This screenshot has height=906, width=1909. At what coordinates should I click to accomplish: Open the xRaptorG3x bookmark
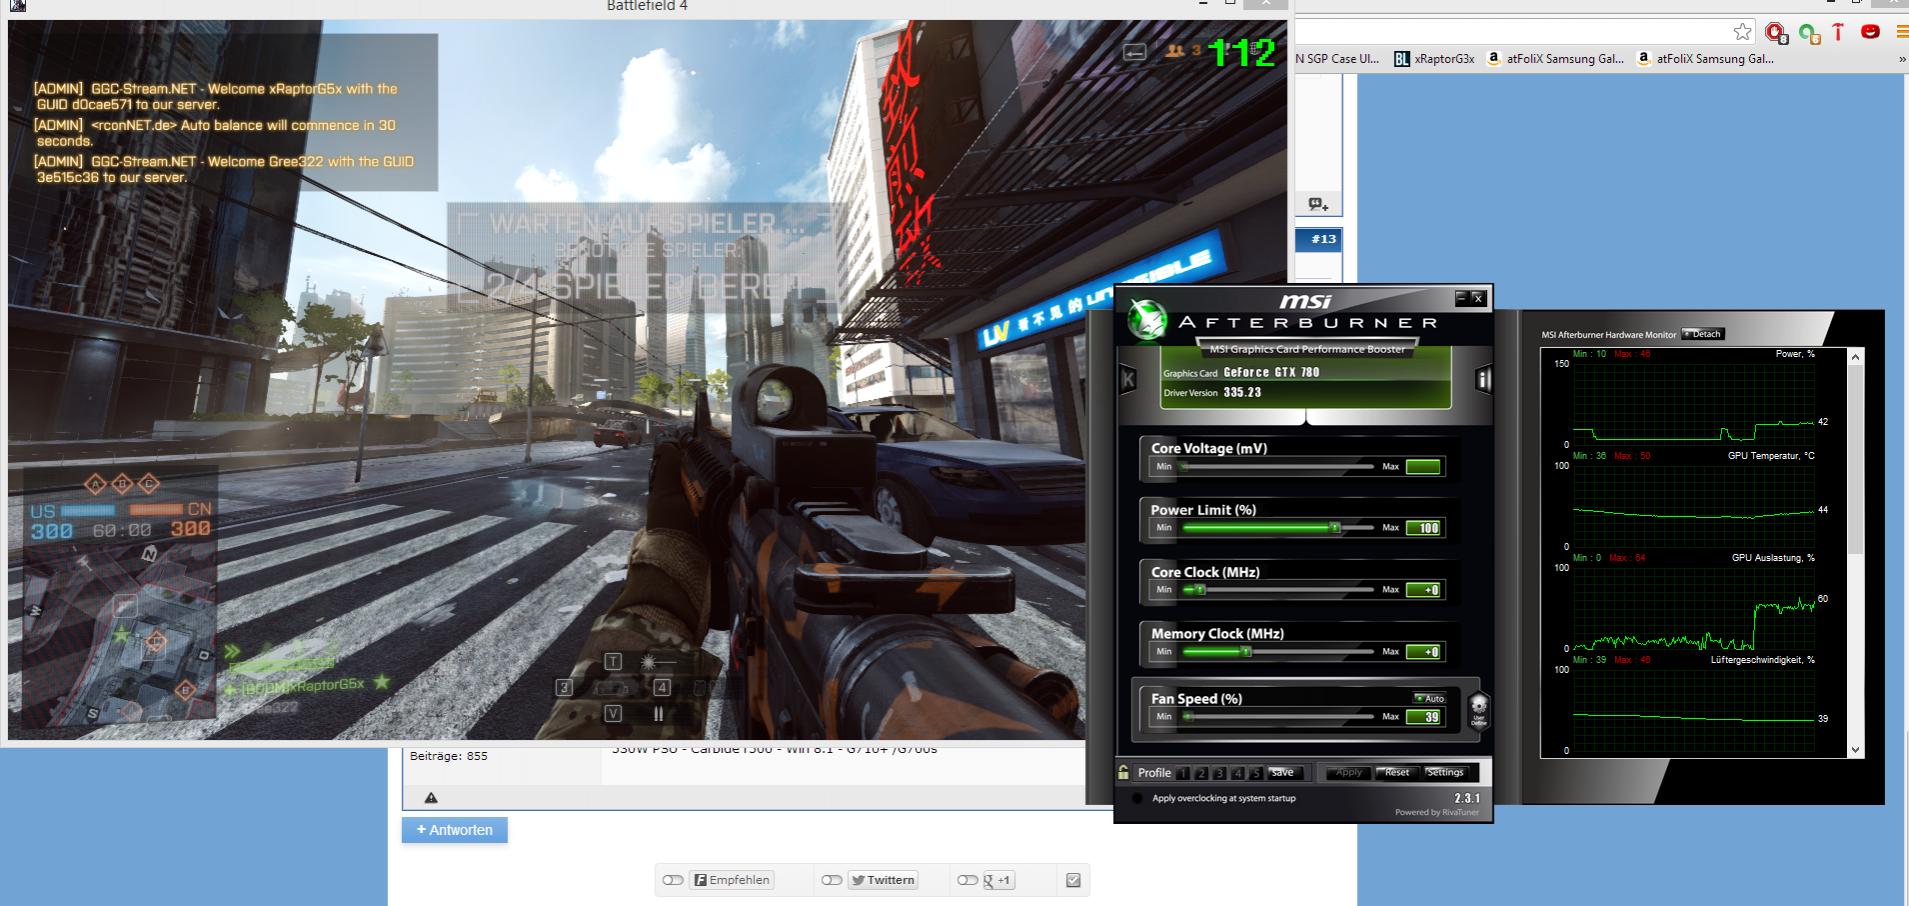[x=1434, y=59]
